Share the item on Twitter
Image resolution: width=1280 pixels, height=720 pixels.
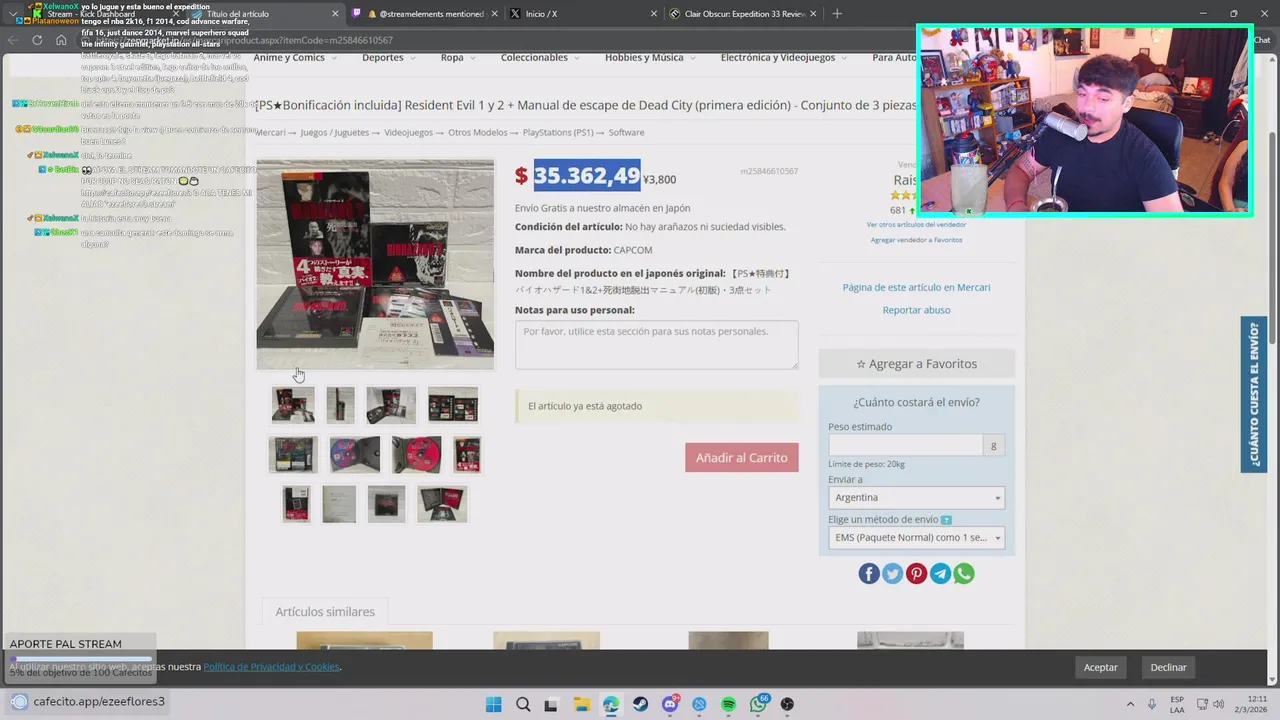[x=892, y=573]
